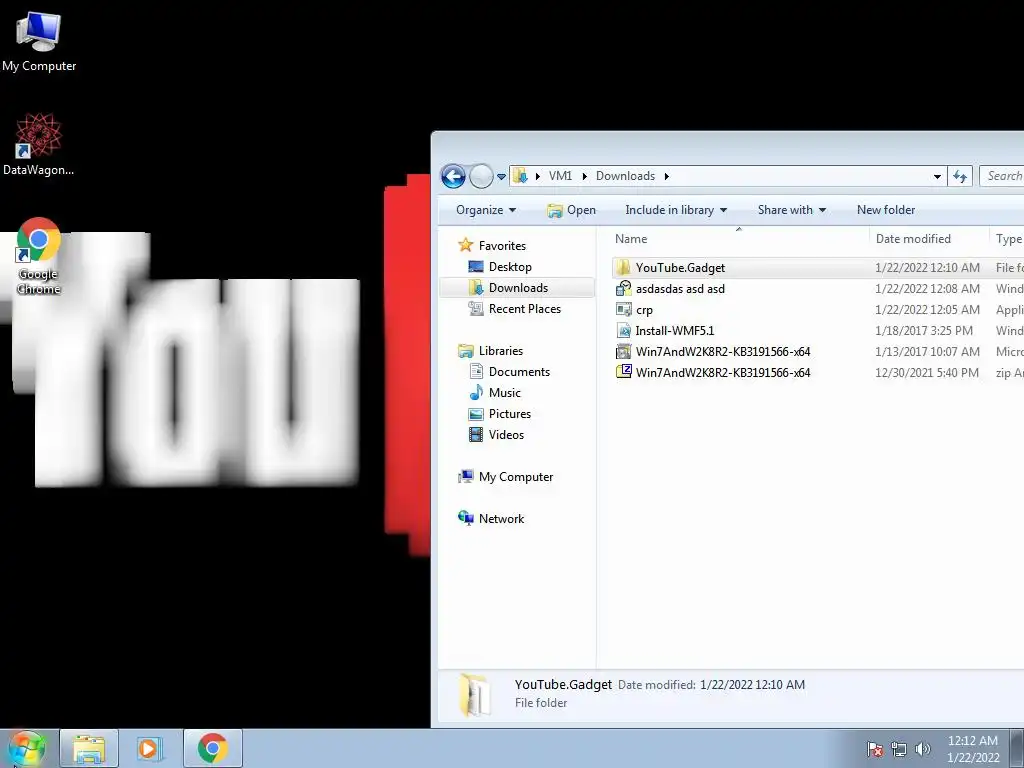Viewport: 1024px width, 768px height.
Task: Select VM1 in the address path
Action: click(560, 176)
